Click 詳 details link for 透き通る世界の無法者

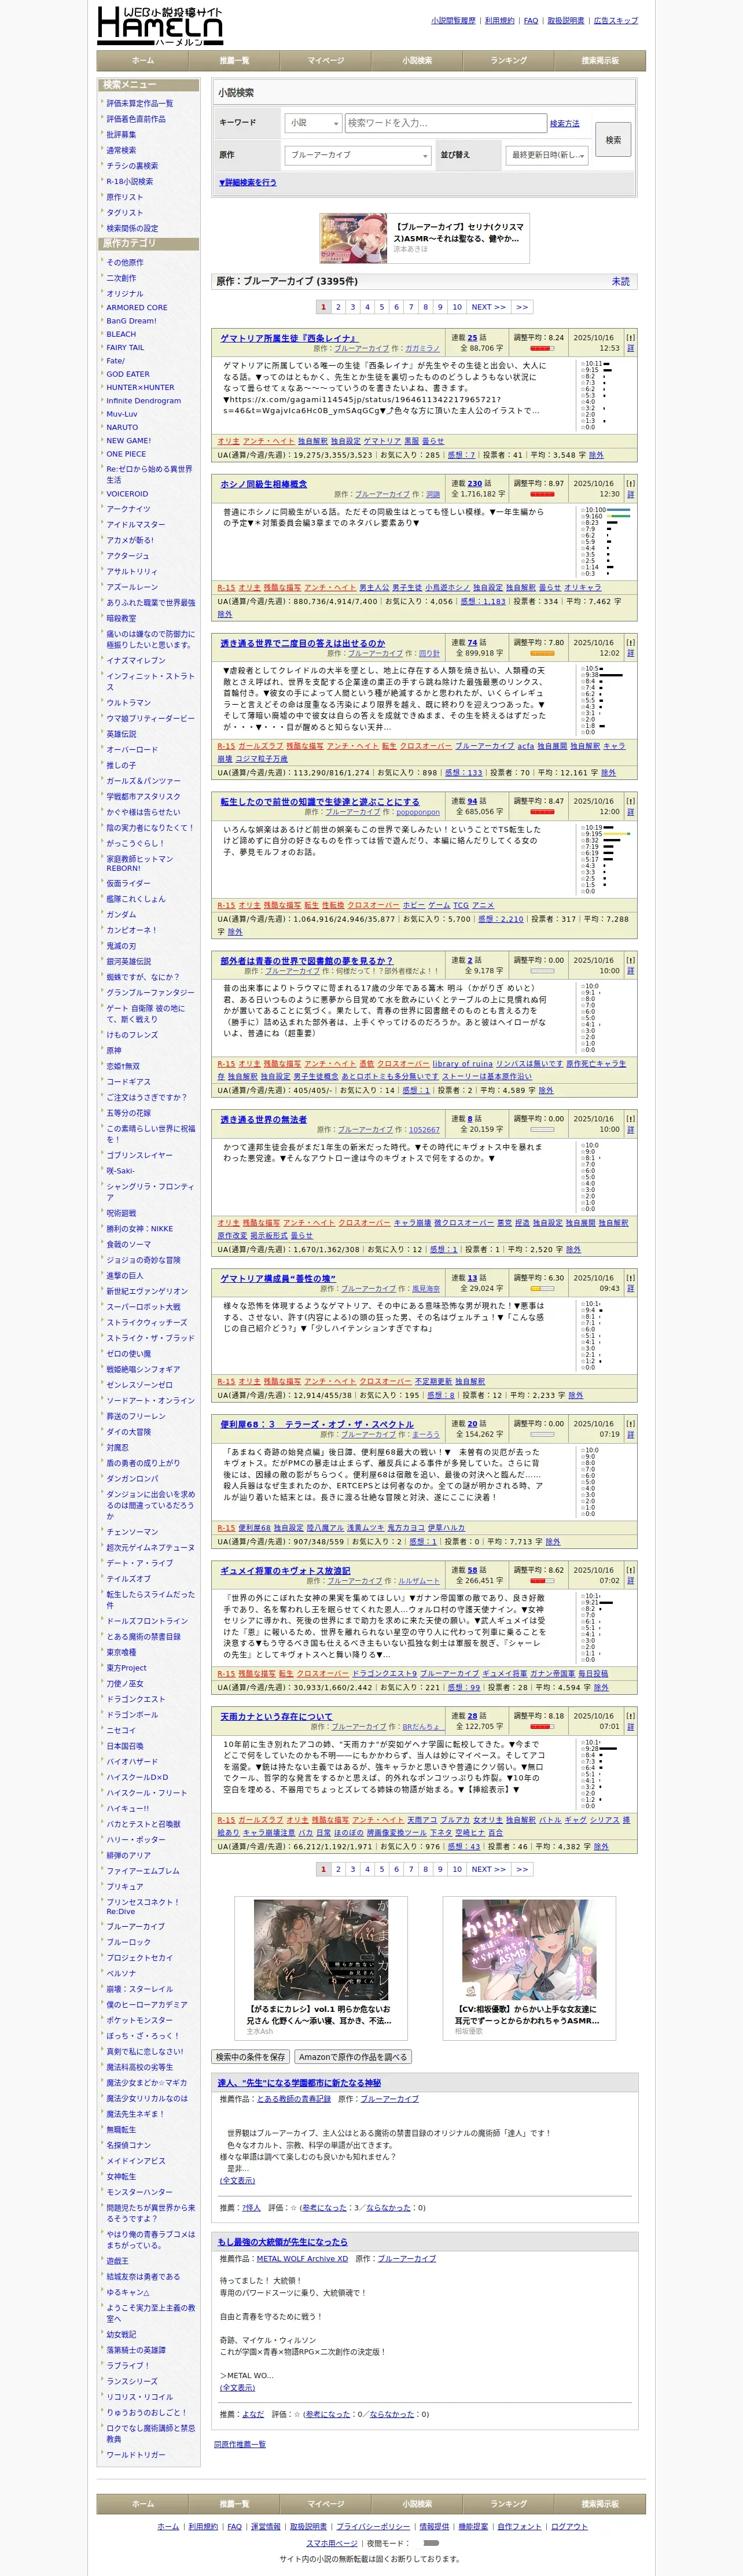click(630, 1129)
